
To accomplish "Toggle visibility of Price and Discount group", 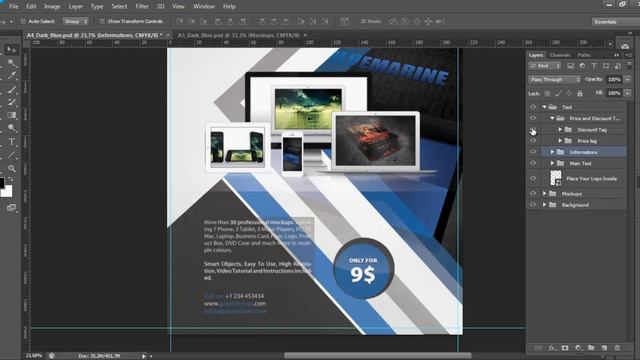I will coord(533,118).
